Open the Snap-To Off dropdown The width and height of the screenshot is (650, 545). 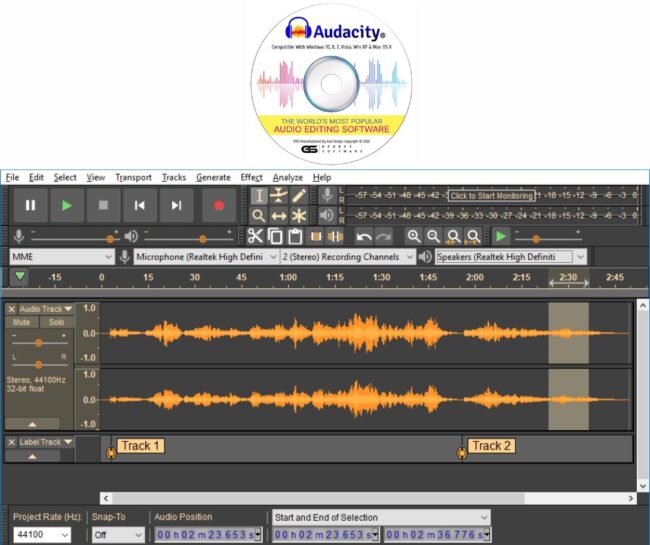click(x=118, y=535)
